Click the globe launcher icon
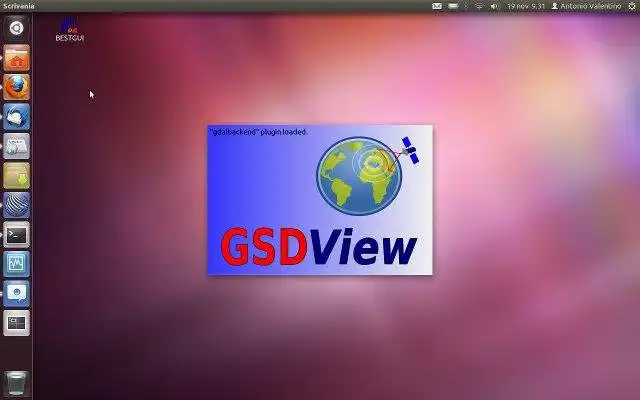 click(17, 205)
